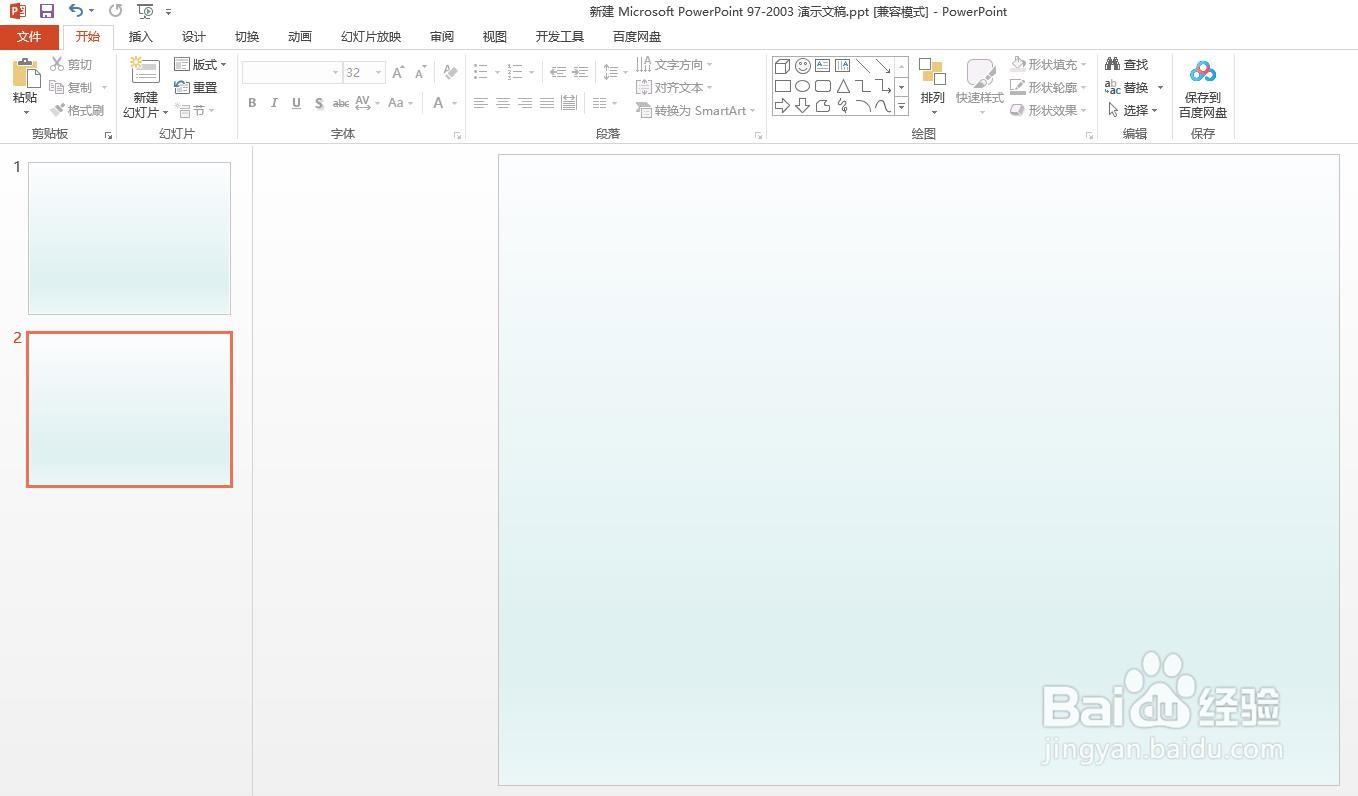Click 转换为 SmartArt button

coord(695,110)
